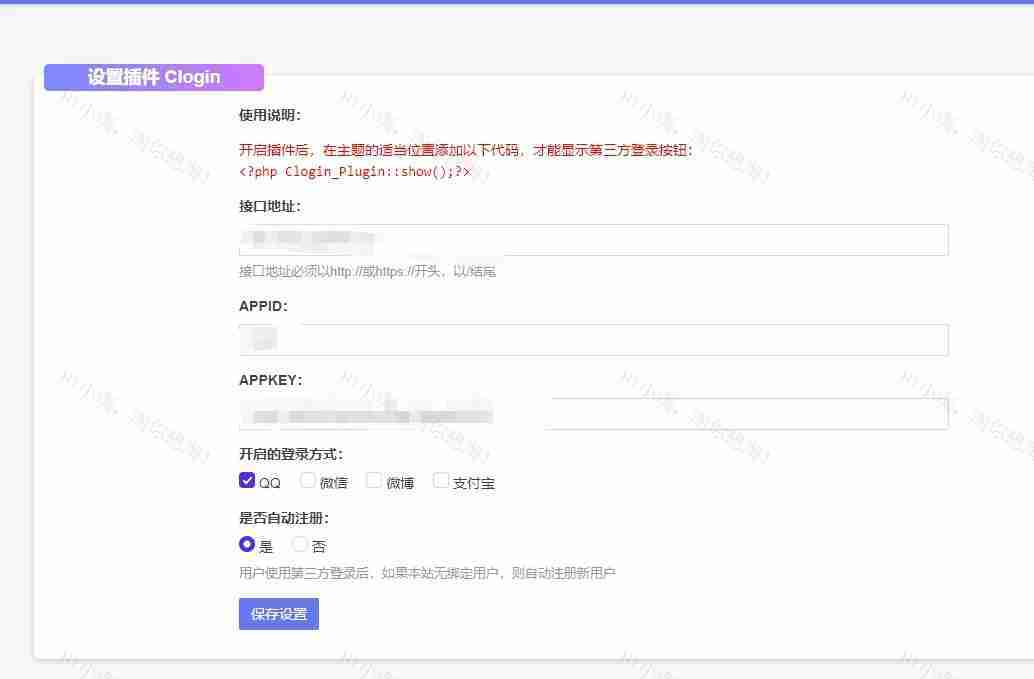This screenshot has width=1034, height=679.
Task: Enable the 微信 login checkbox
Action: [308, 481]
